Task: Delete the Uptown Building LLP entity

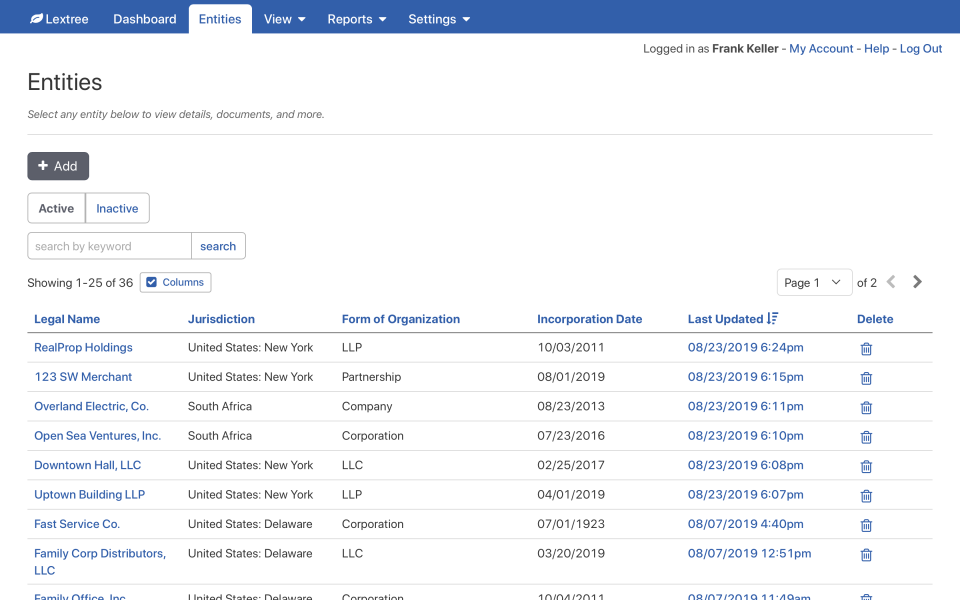Action: tap(865, 494)
